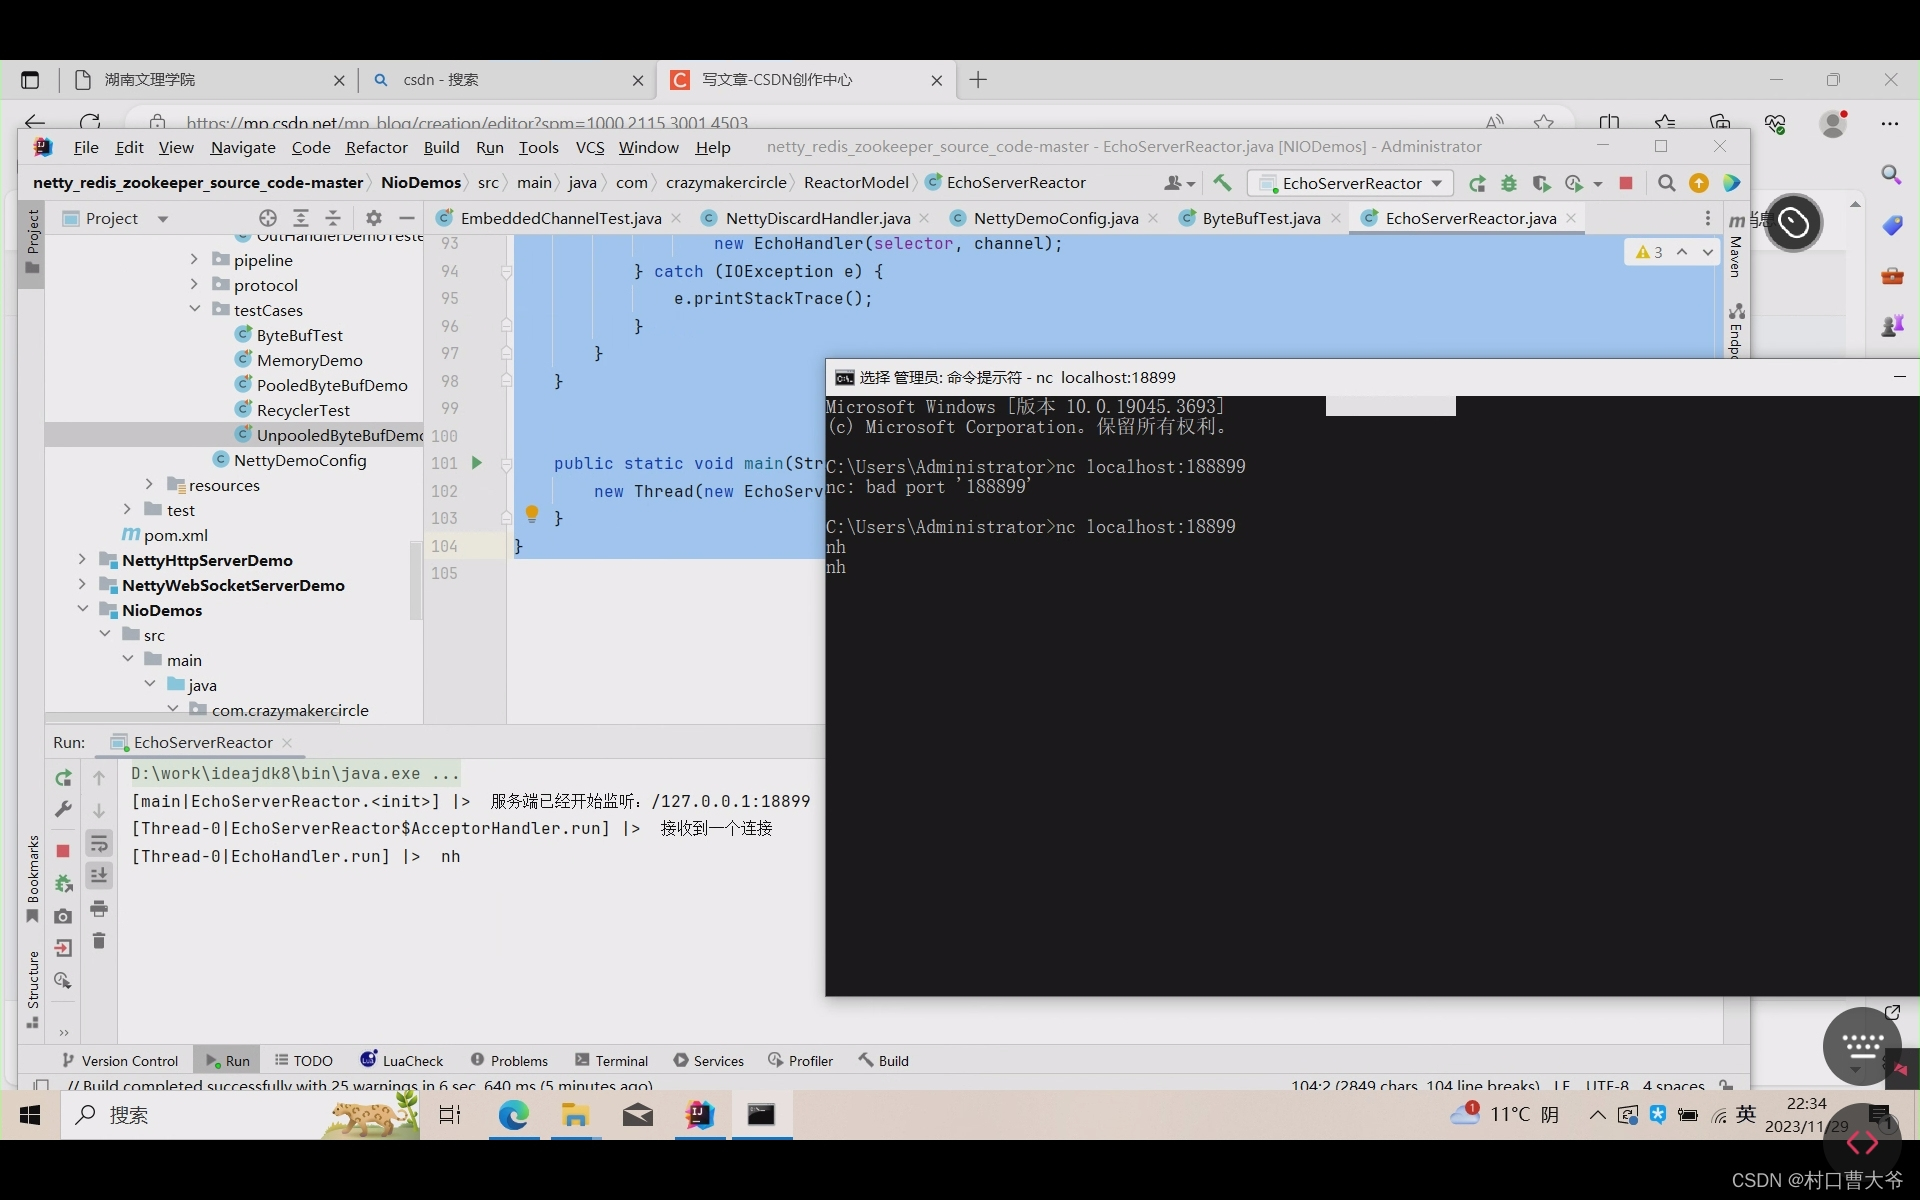Open the File menu
Image resolution: width=1920 pixels, height=1200 pixels.
[86, 147]
